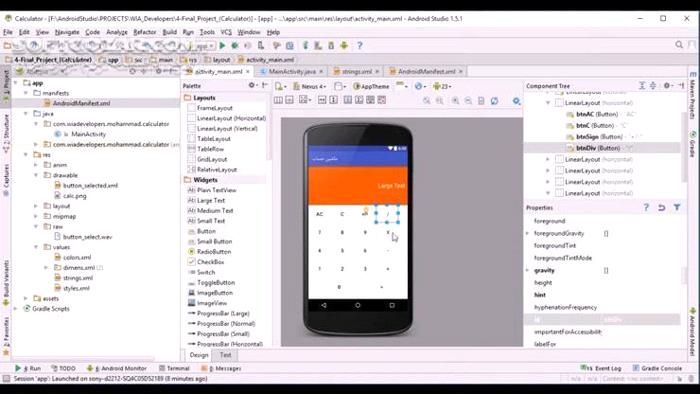The height and width of the screenshot is (394, 700).
Task: Click the Properties panel undo arrow icon
Action: 662,207
